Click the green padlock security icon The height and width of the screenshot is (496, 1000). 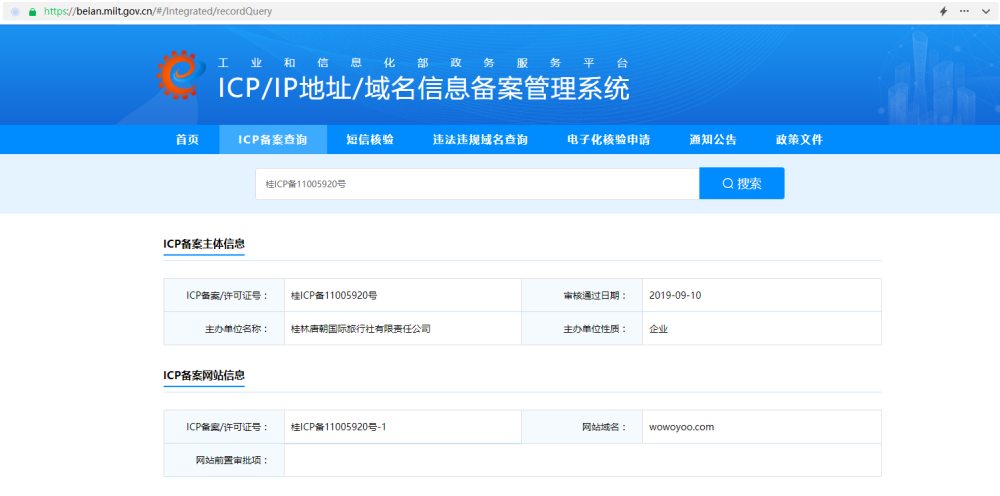coord(32,11)
